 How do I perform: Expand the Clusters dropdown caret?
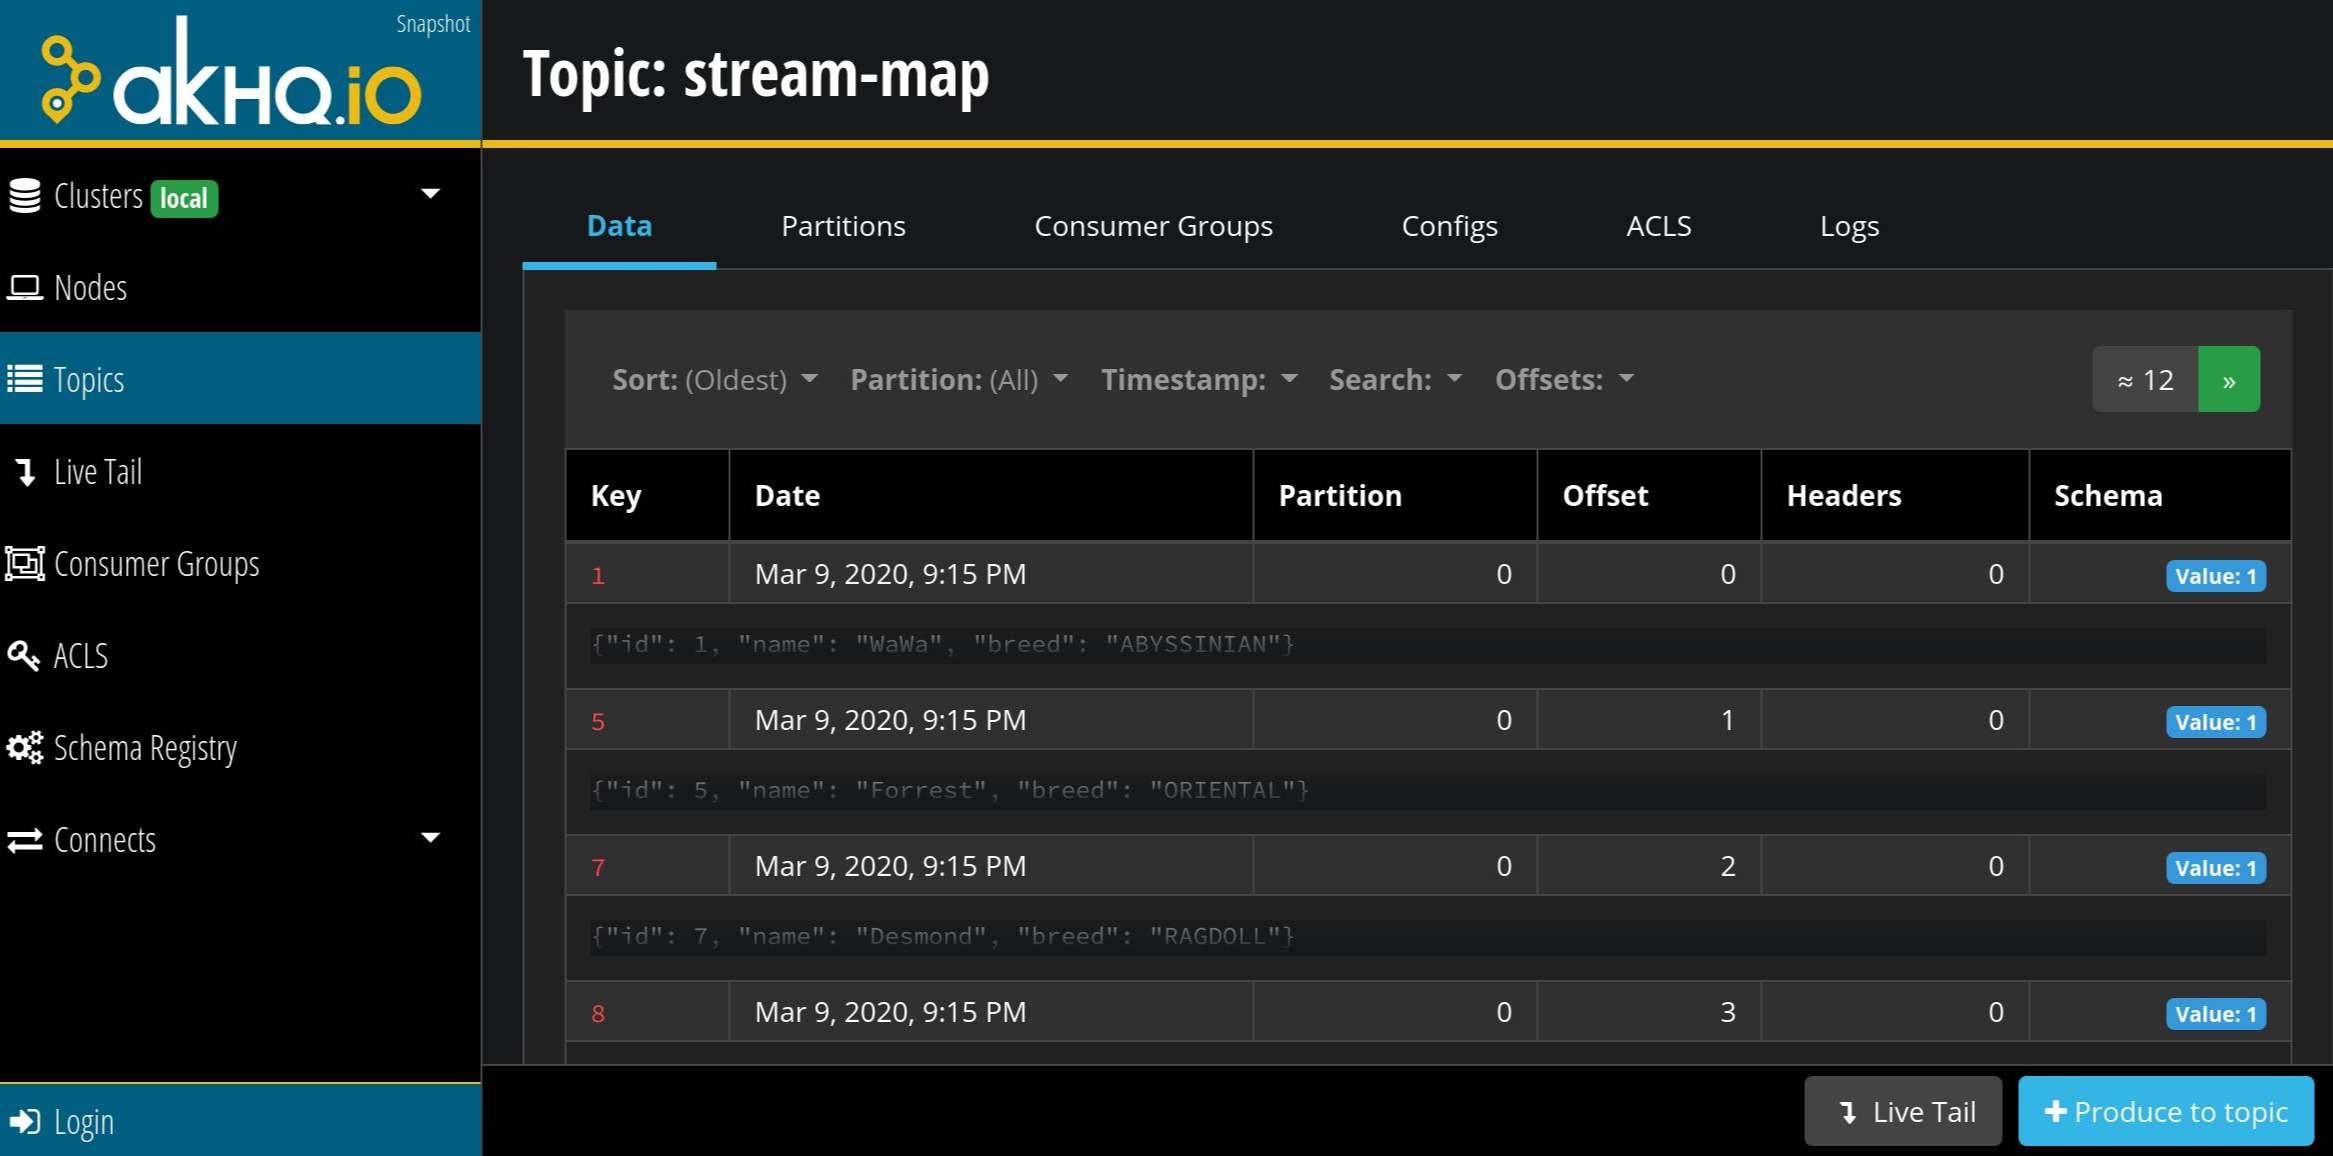(430, 194)
